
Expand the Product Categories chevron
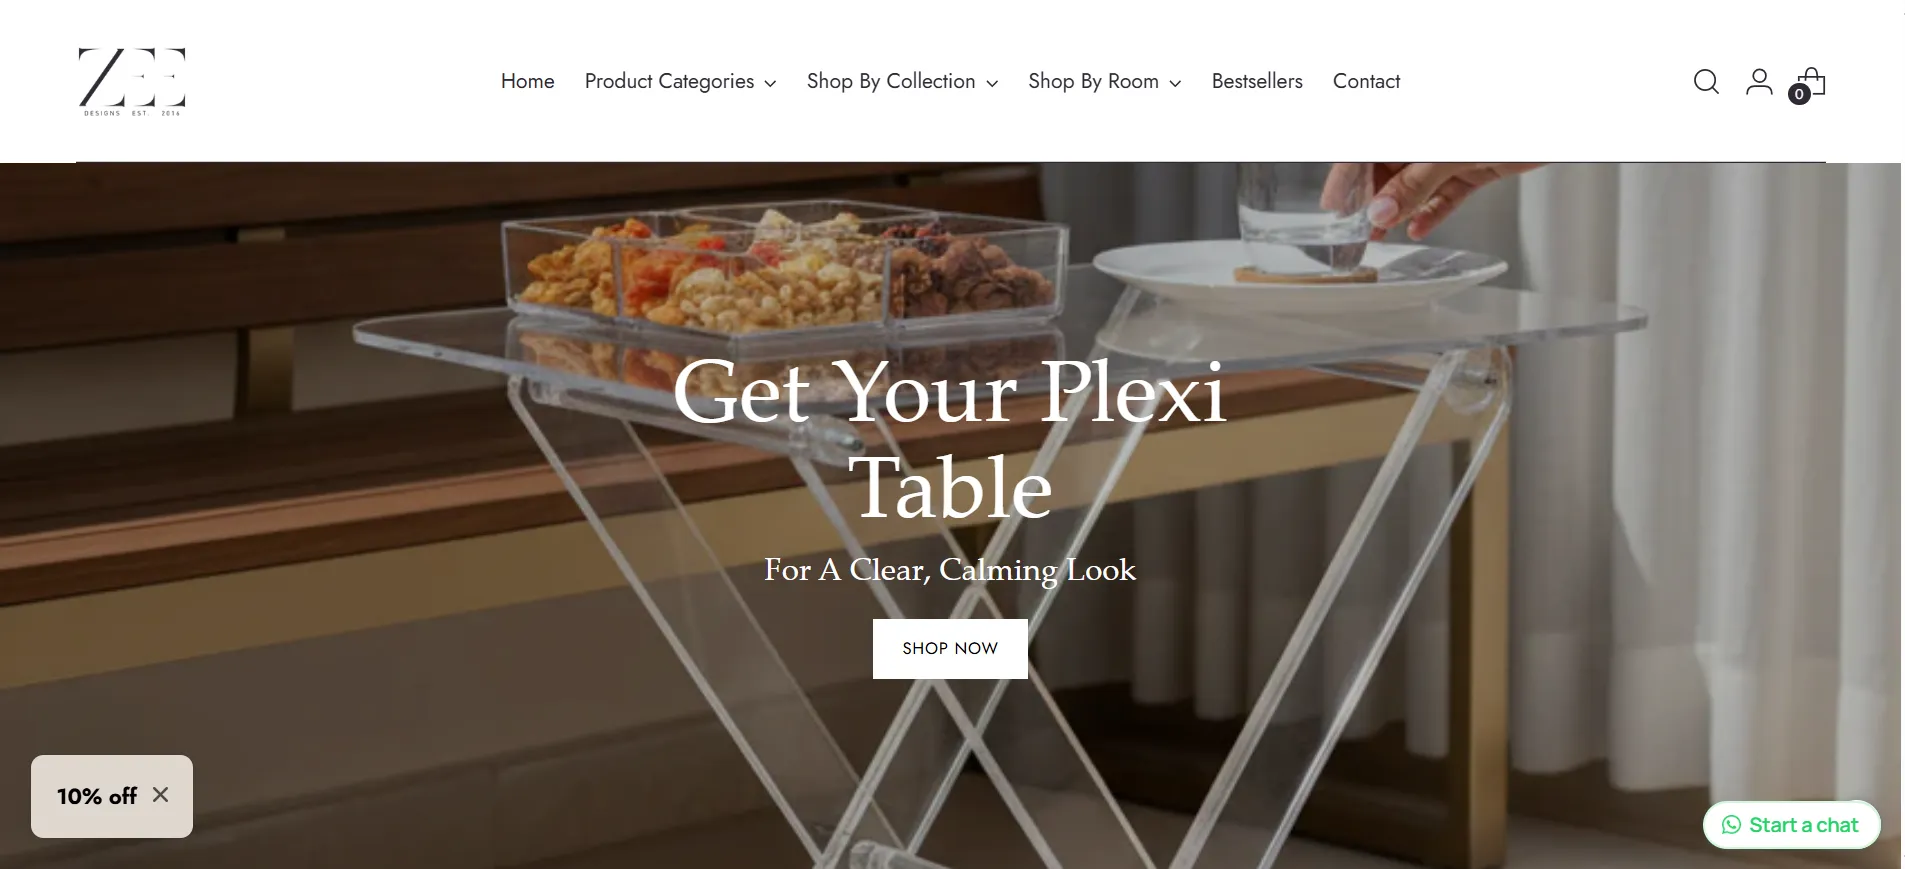[770, 83]
